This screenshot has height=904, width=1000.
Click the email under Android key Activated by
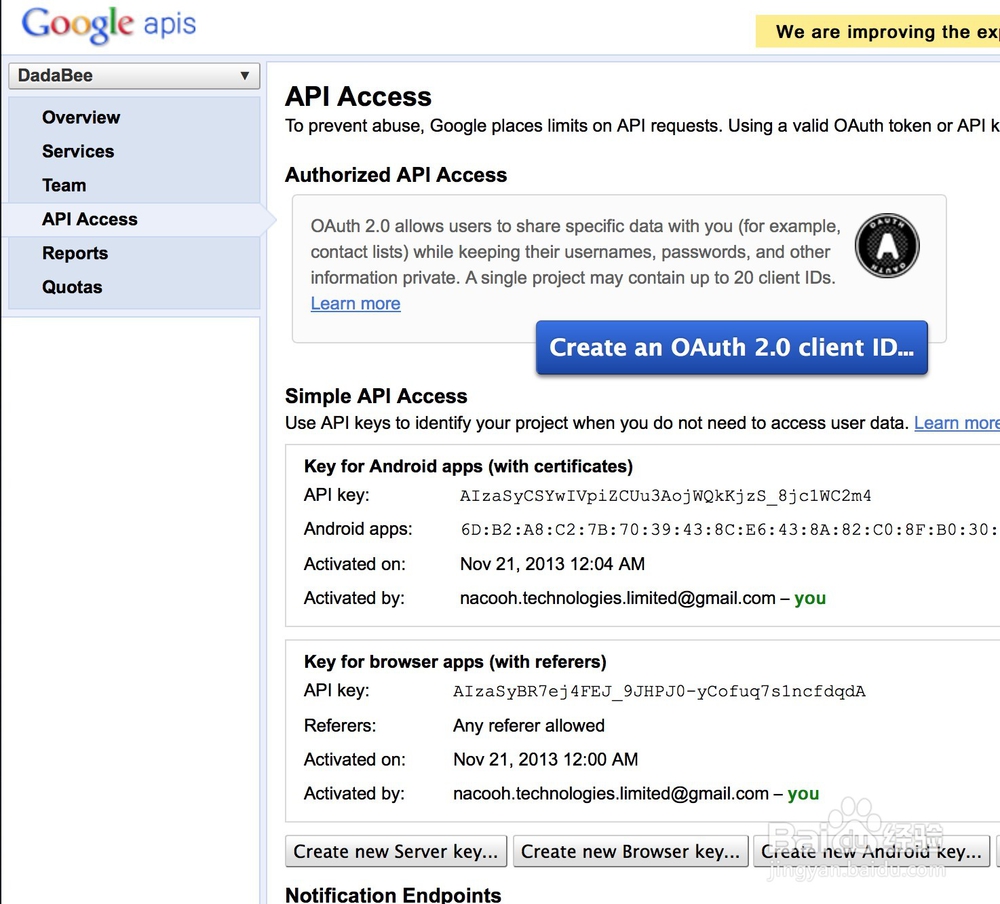(617, 598)
